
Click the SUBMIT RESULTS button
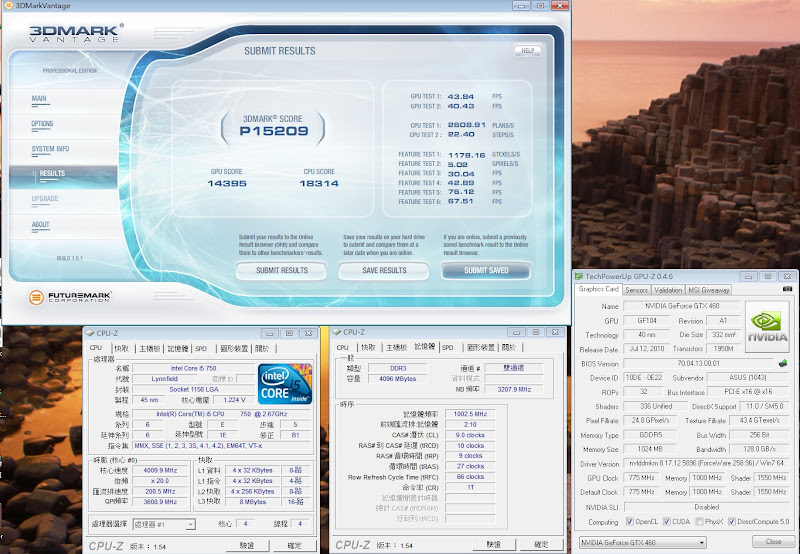[281, 270]
